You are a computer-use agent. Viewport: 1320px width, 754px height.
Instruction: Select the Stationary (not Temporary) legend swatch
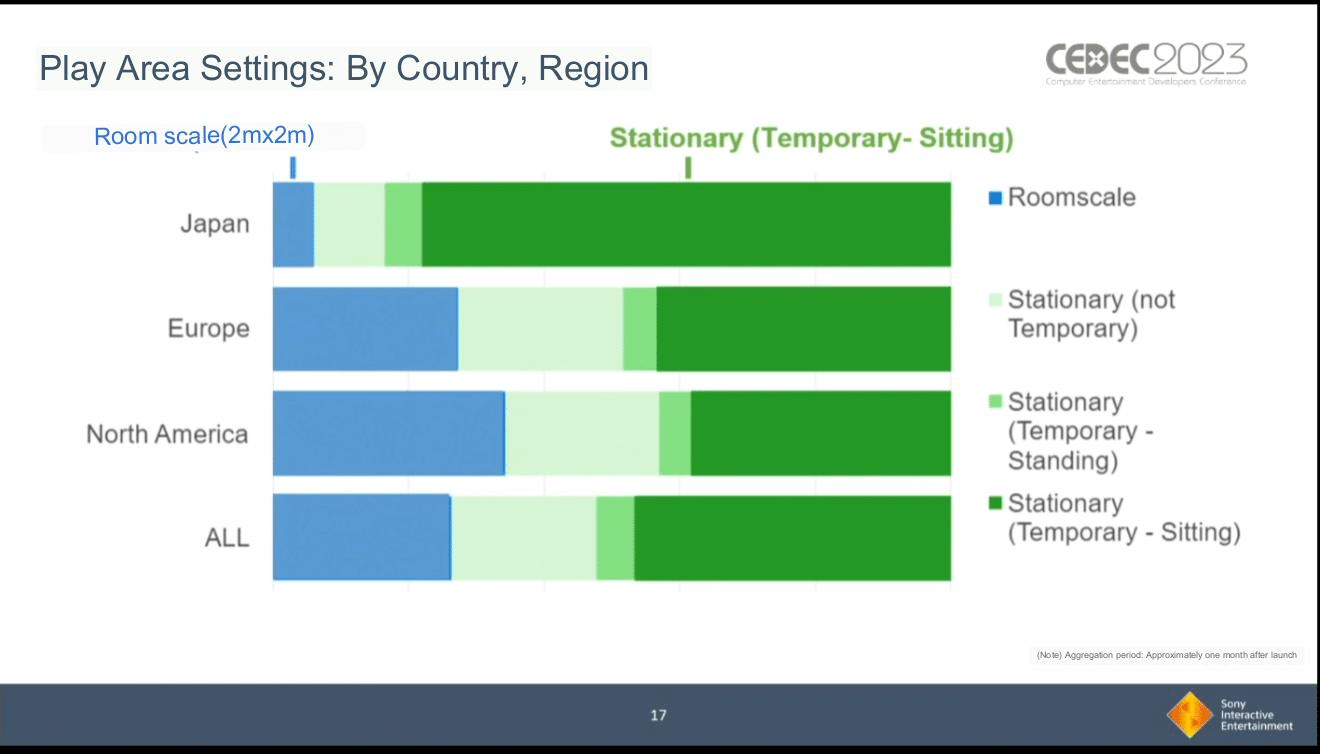point(995,300)
